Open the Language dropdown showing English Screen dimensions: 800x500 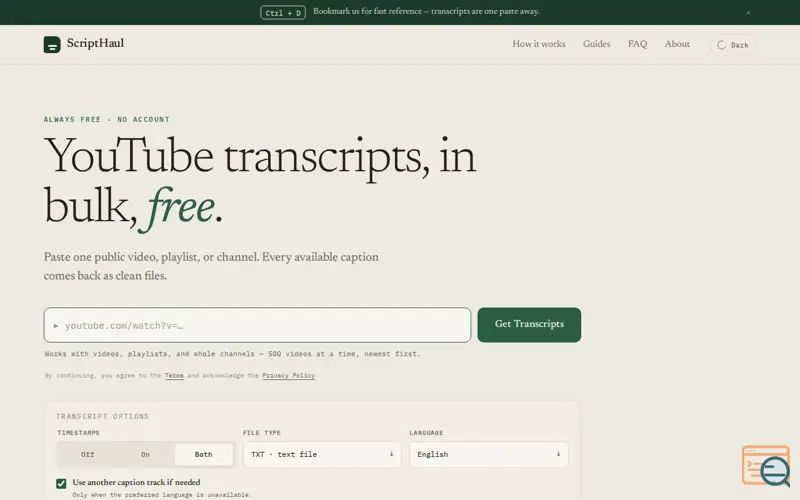tap(489, 454)
